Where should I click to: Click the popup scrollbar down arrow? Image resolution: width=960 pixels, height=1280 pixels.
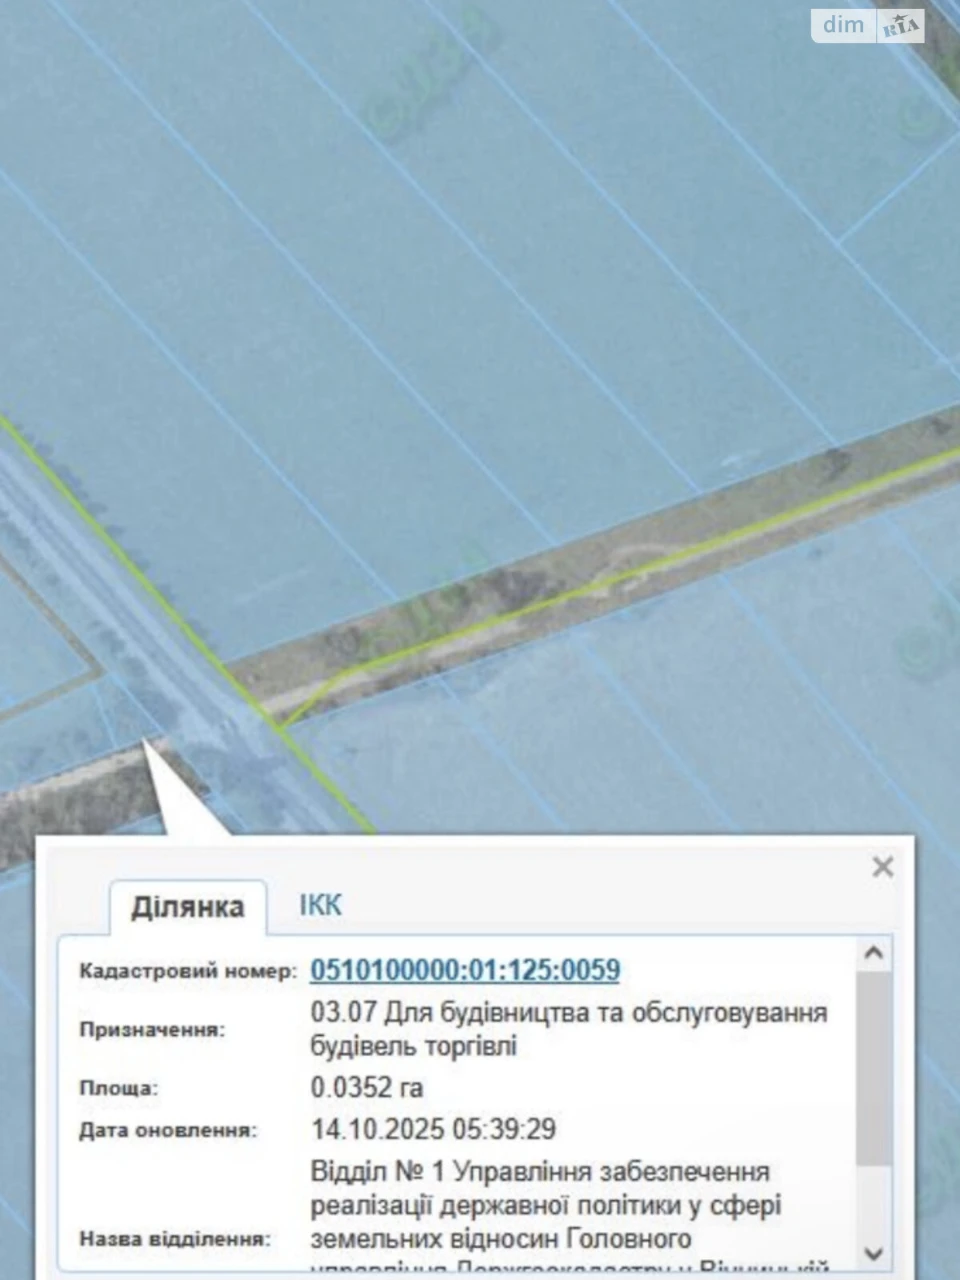[x=873, y=1253]
